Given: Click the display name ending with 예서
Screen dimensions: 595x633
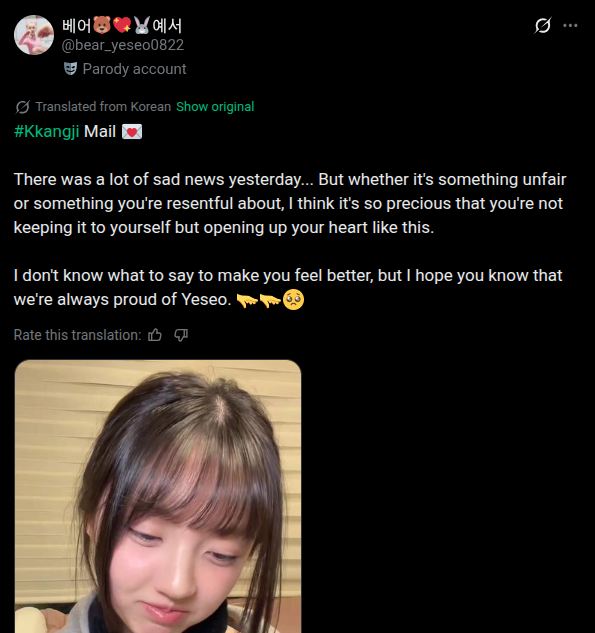Looking at the screenshot, I should [x=122, y=25].
